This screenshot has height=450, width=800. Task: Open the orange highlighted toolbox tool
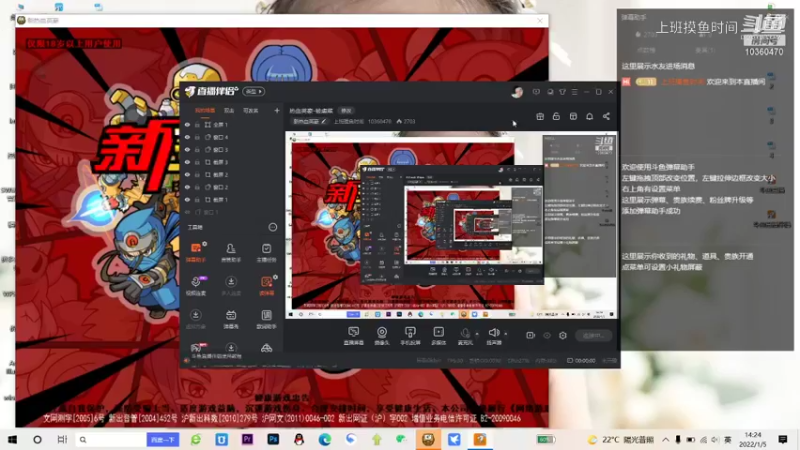click(x=266, y=285)
